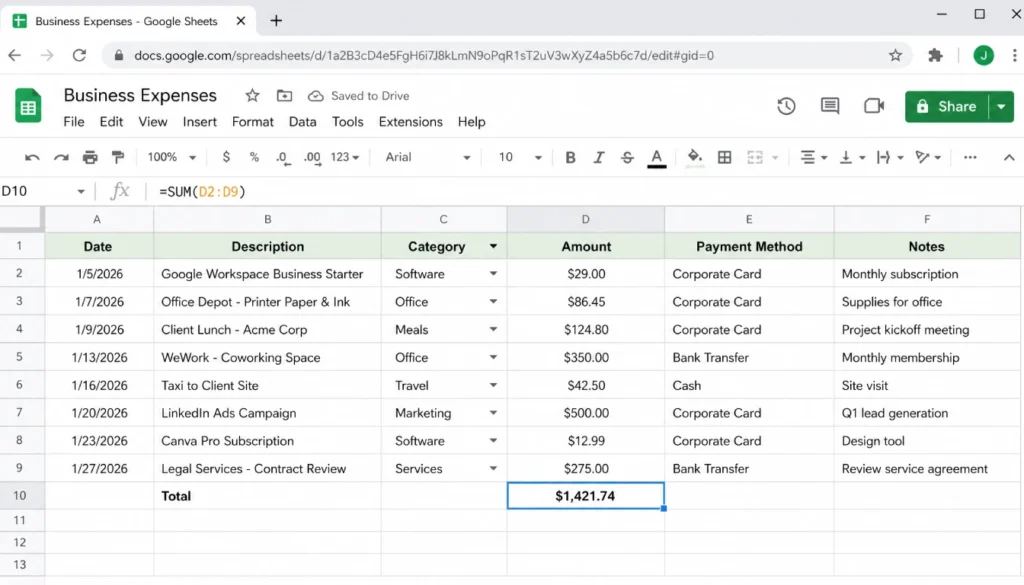The image size is (1024, 585).
Task: Click the Saved to Drive status
Action: click(x=359, y=96)
